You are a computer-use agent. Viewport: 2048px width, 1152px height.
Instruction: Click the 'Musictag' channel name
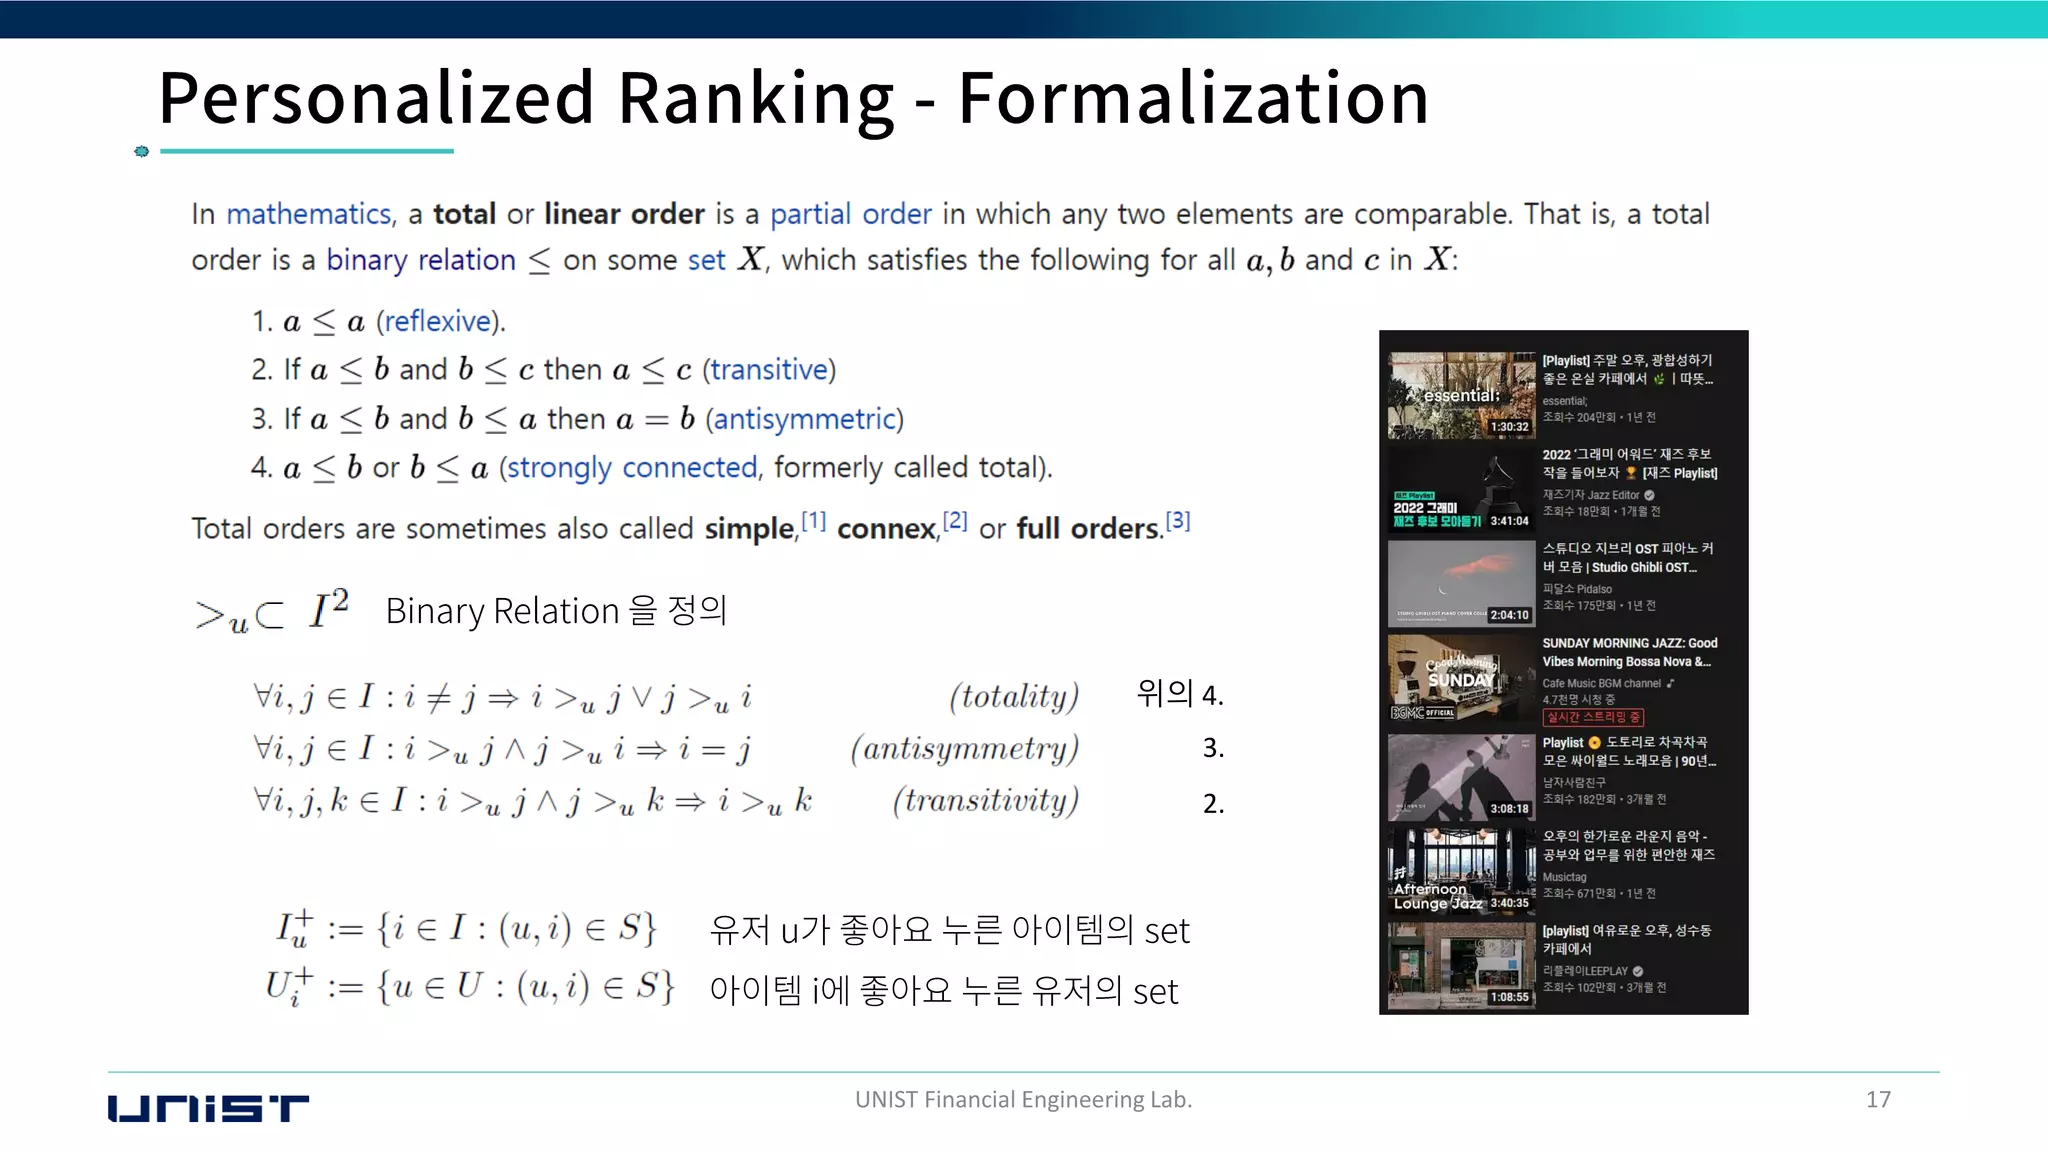pos(1564,877)
